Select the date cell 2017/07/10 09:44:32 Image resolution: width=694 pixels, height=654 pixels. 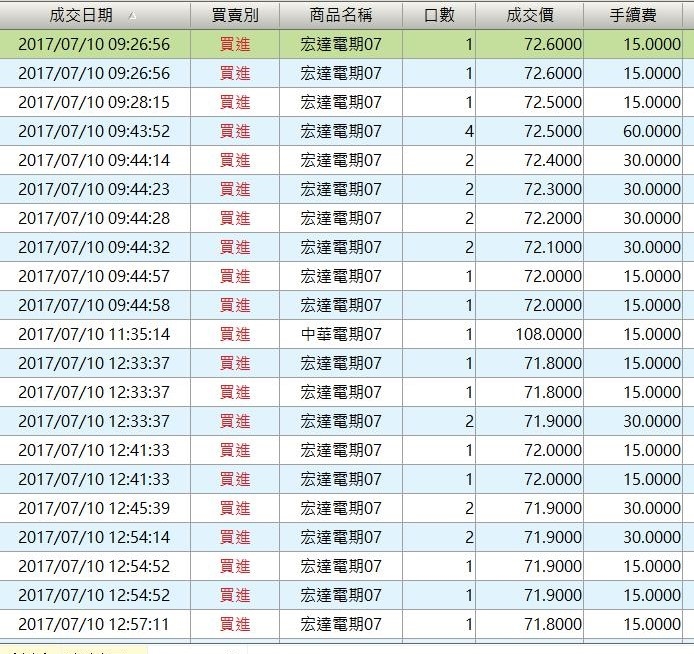tap(95, 247)
